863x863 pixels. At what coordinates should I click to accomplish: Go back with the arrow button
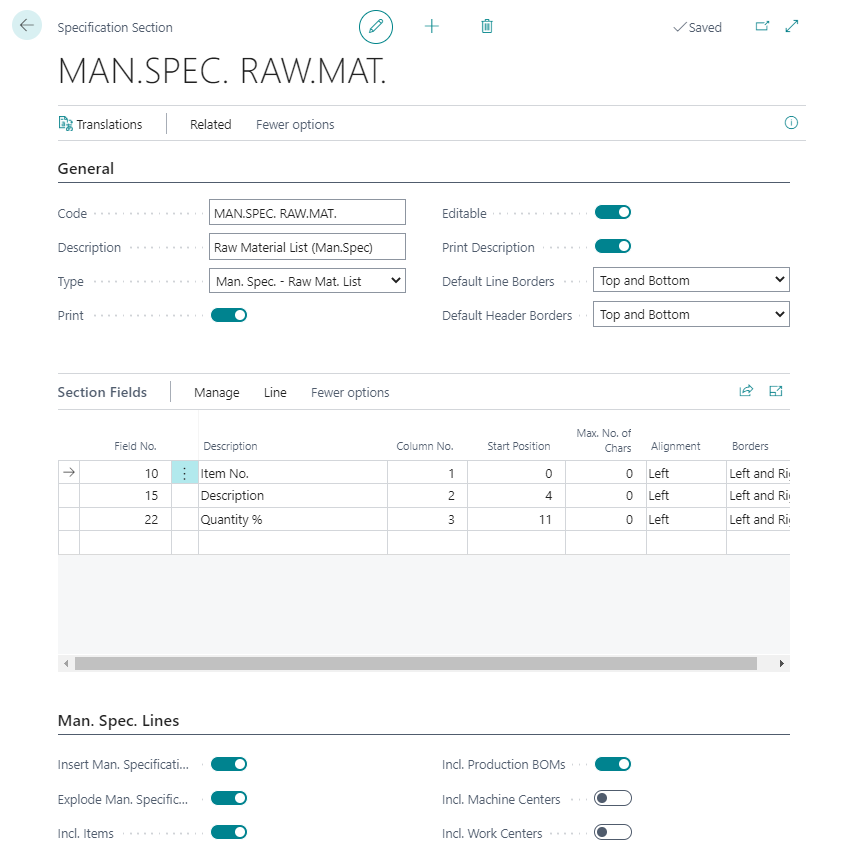pyautogui.click(x=26, y=25)
